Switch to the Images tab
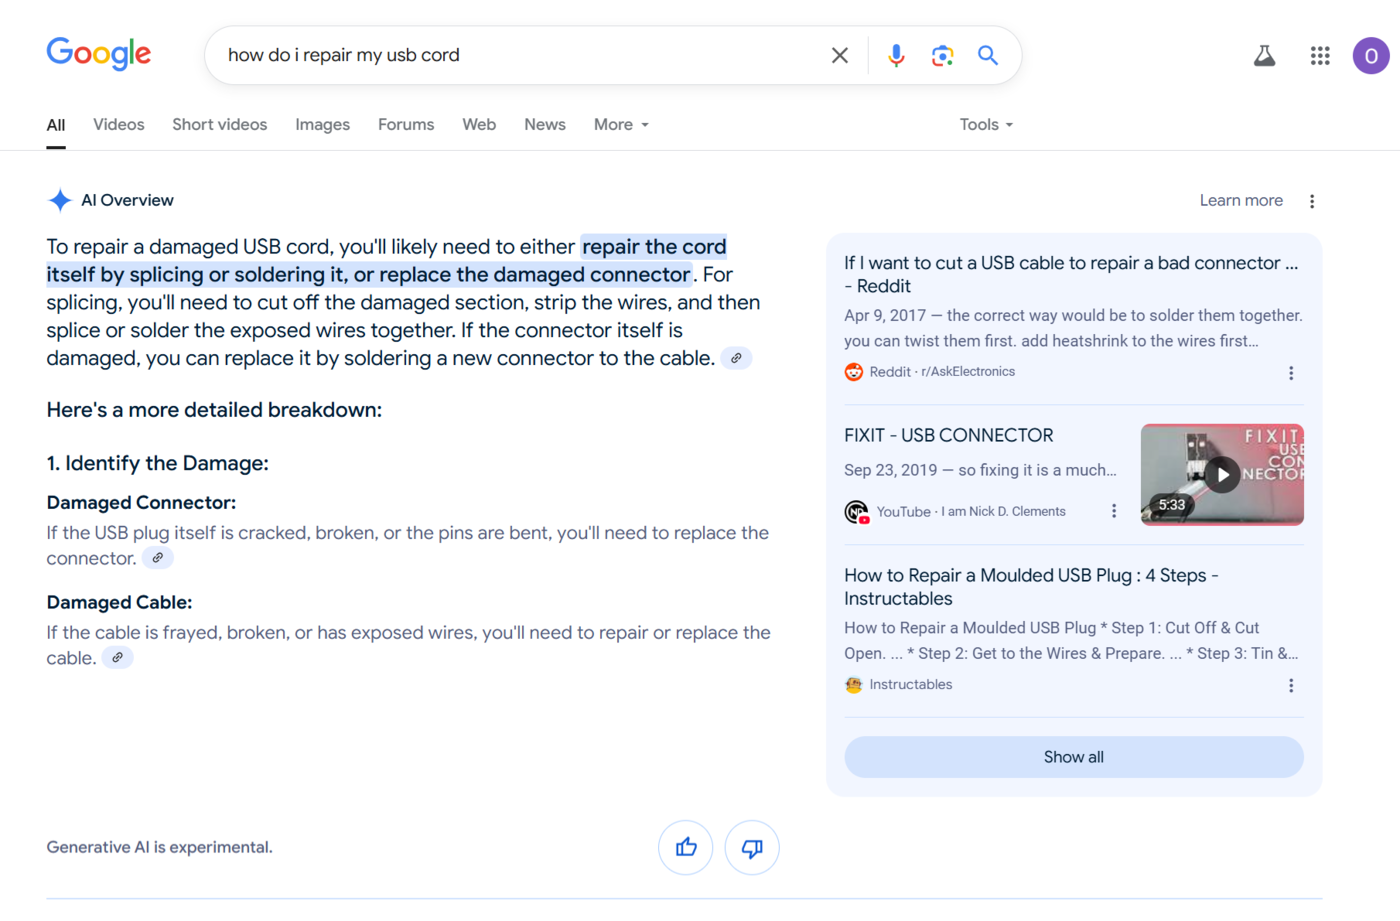Screen dimensions: 1400x921 click(322, 125)
